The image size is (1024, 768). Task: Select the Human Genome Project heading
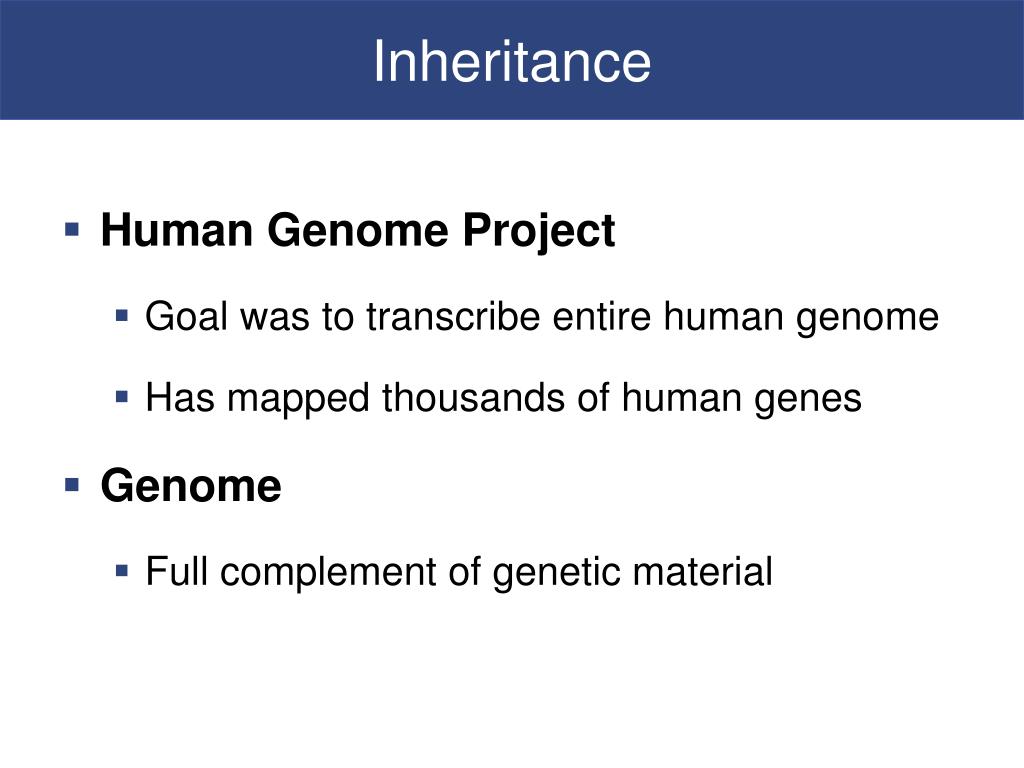[x=357, y=231]
